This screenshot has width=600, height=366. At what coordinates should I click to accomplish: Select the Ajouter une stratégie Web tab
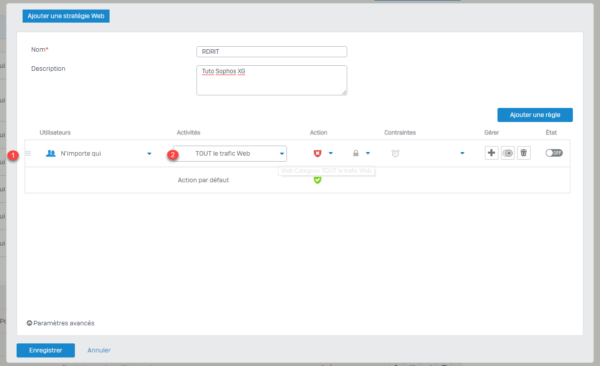pos(66,16)
